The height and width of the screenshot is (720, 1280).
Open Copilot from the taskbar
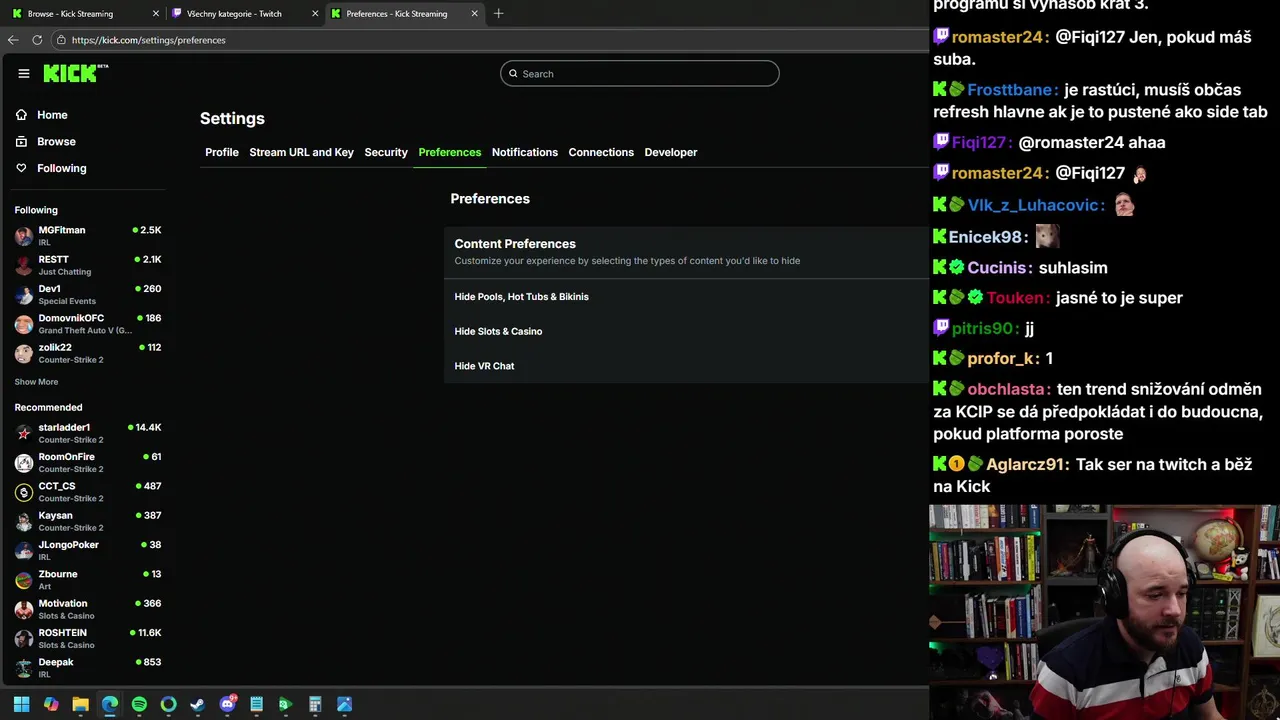tap(51, 704)
